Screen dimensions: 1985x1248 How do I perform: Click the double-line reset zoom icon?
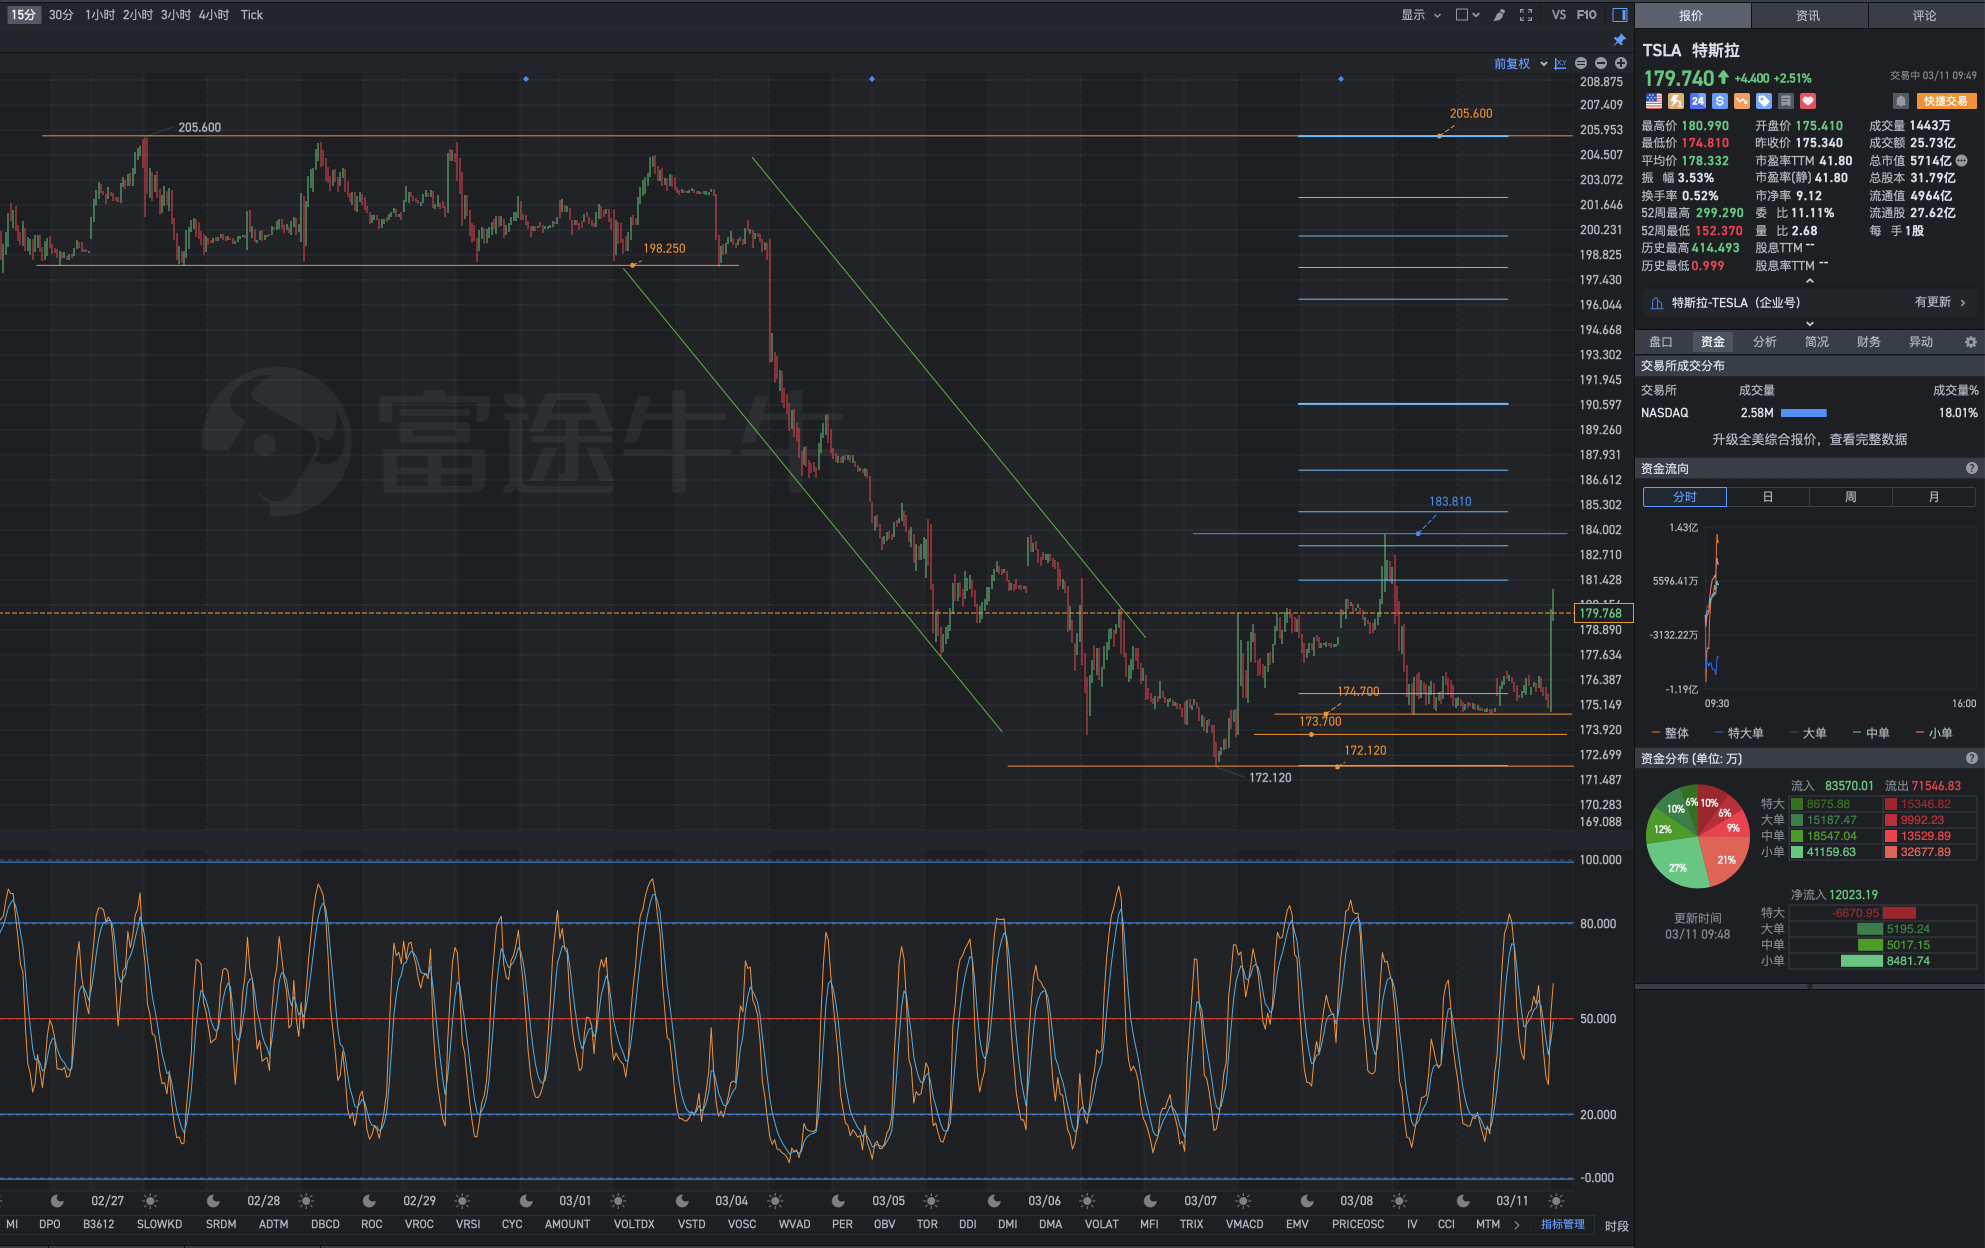1581,63
